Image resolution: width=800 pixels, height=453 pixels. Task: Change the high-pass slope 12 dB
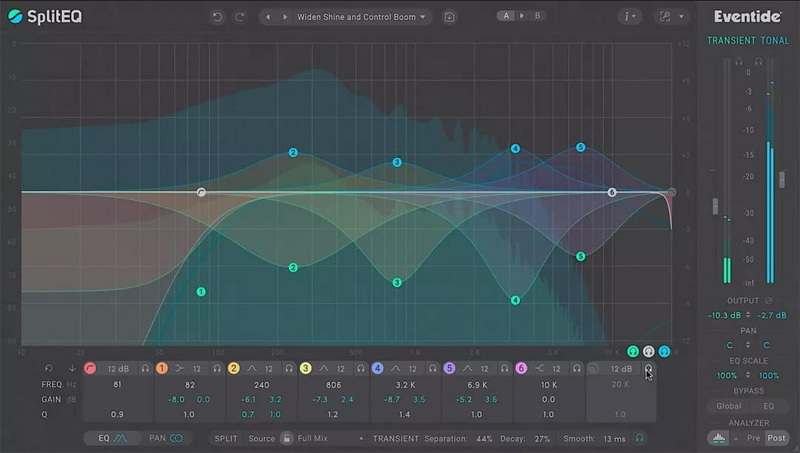tap(118, 368)
